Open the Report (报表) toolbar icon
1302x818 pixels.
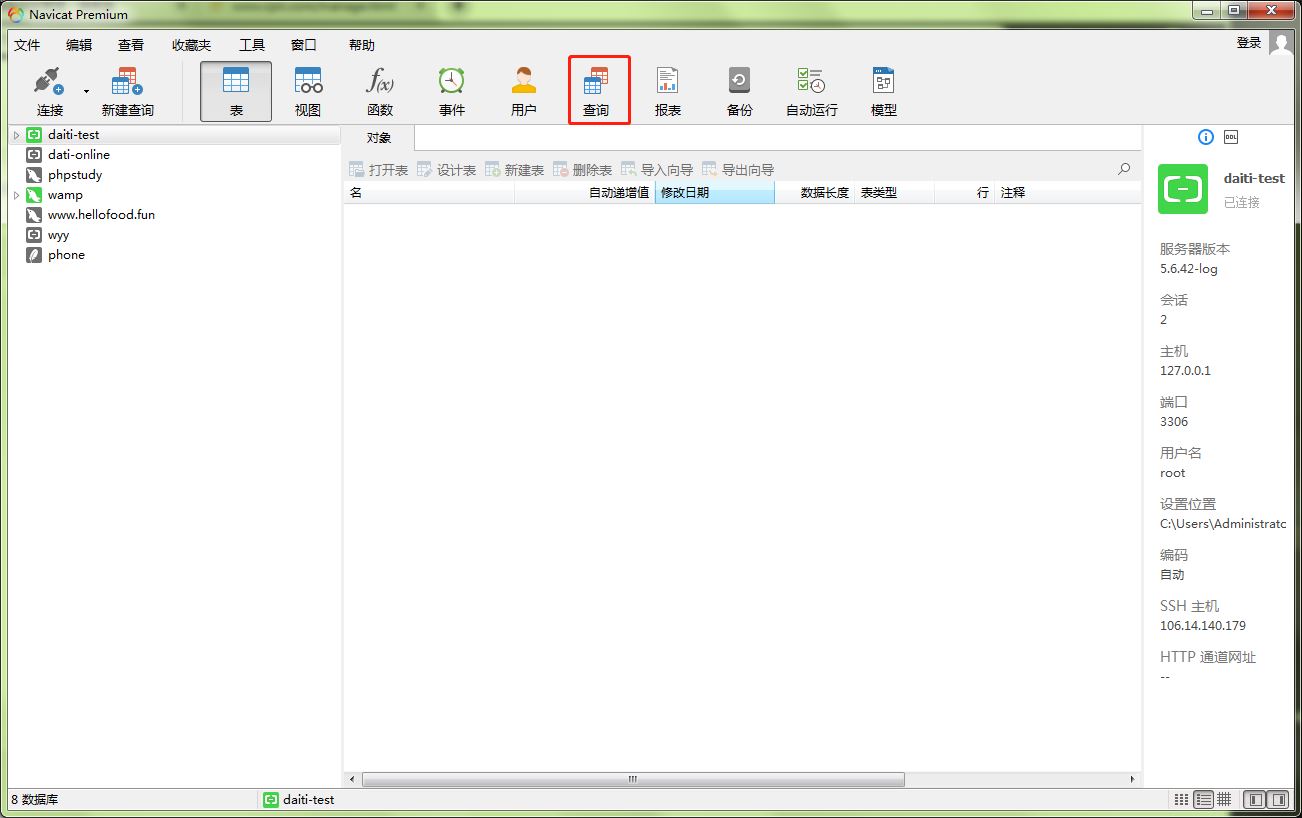click(668, 90)
